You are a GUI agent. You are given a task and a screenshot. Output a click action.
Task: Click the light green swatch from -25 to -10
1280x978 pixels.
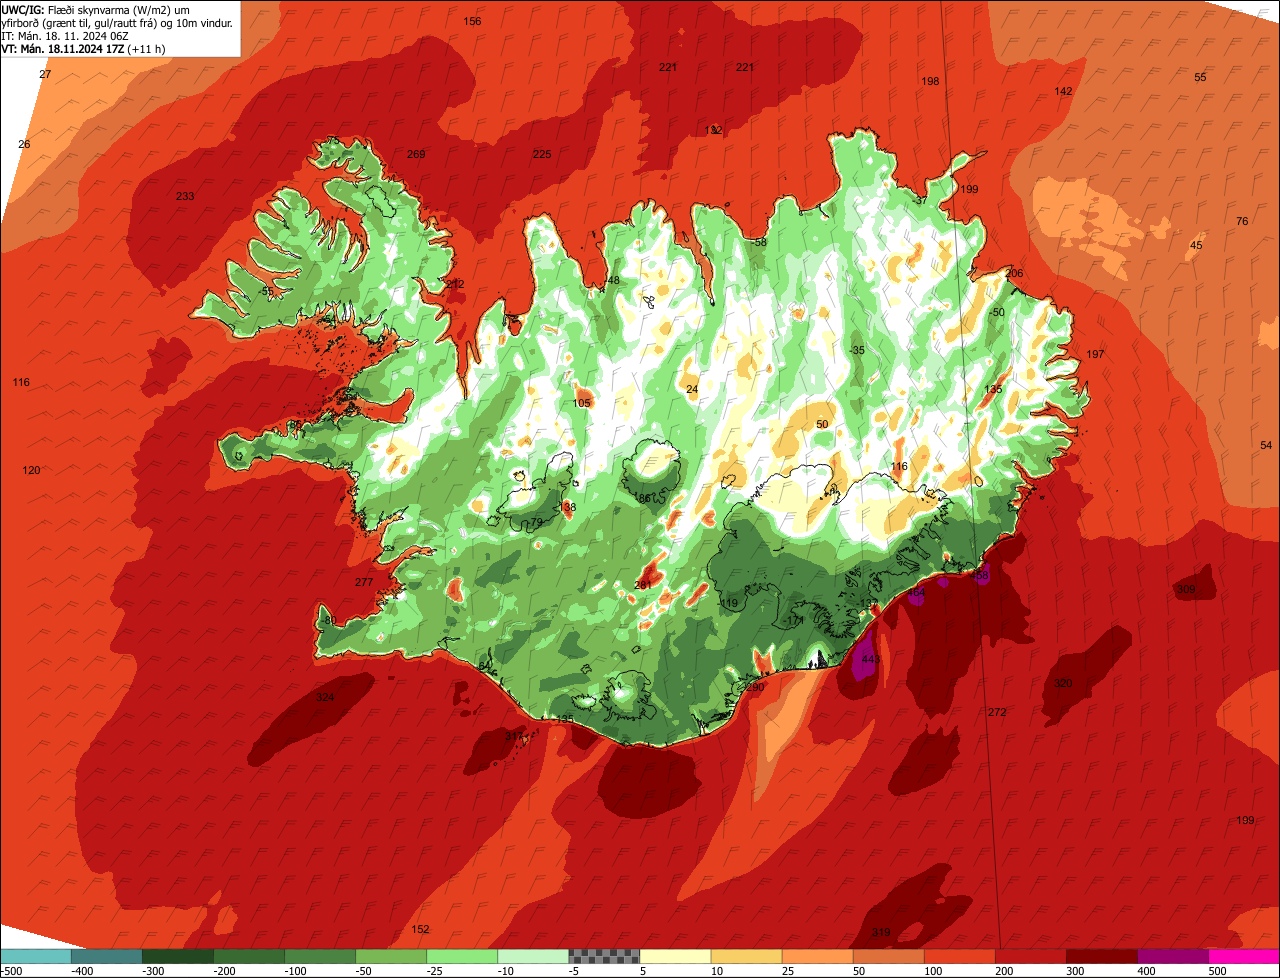coord(462,956)
